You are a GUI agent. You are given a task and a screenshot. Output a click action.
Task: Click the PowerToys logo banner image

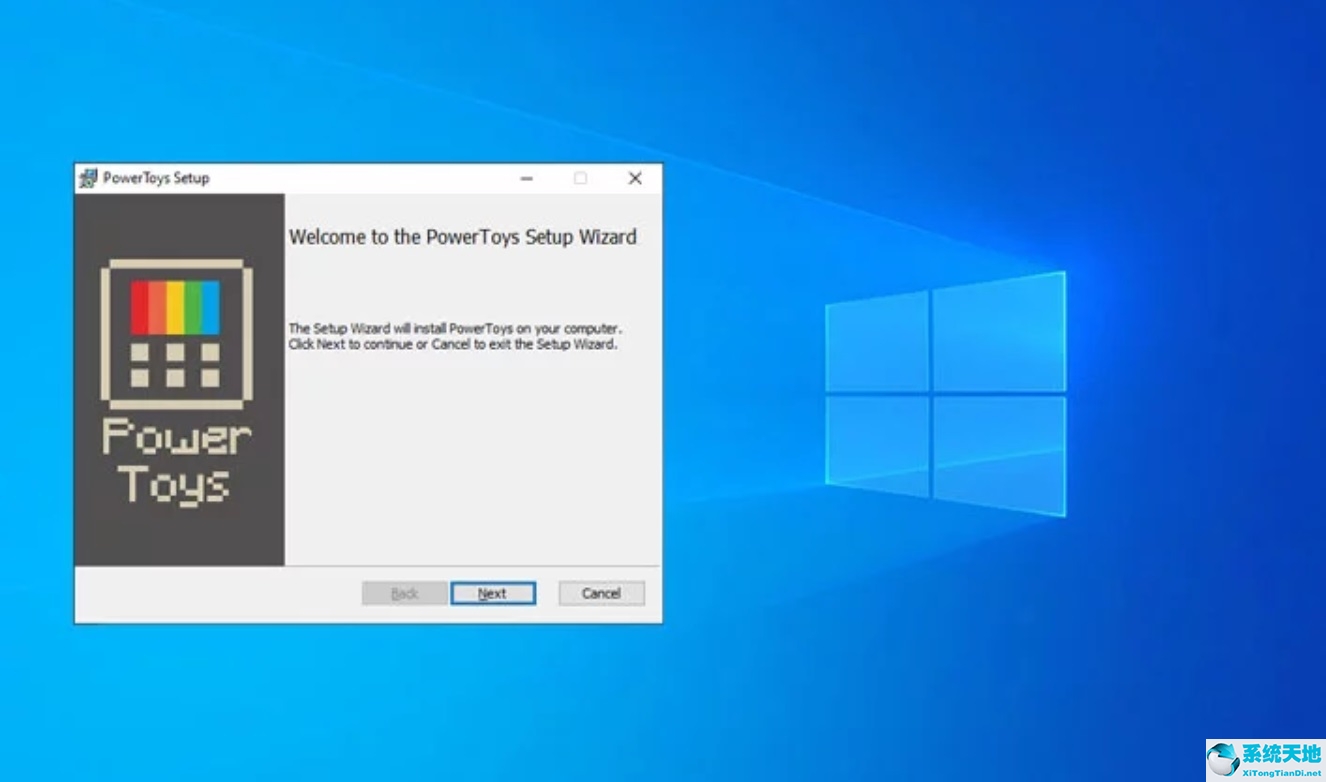pyautogui.click(x=180, y=379)
